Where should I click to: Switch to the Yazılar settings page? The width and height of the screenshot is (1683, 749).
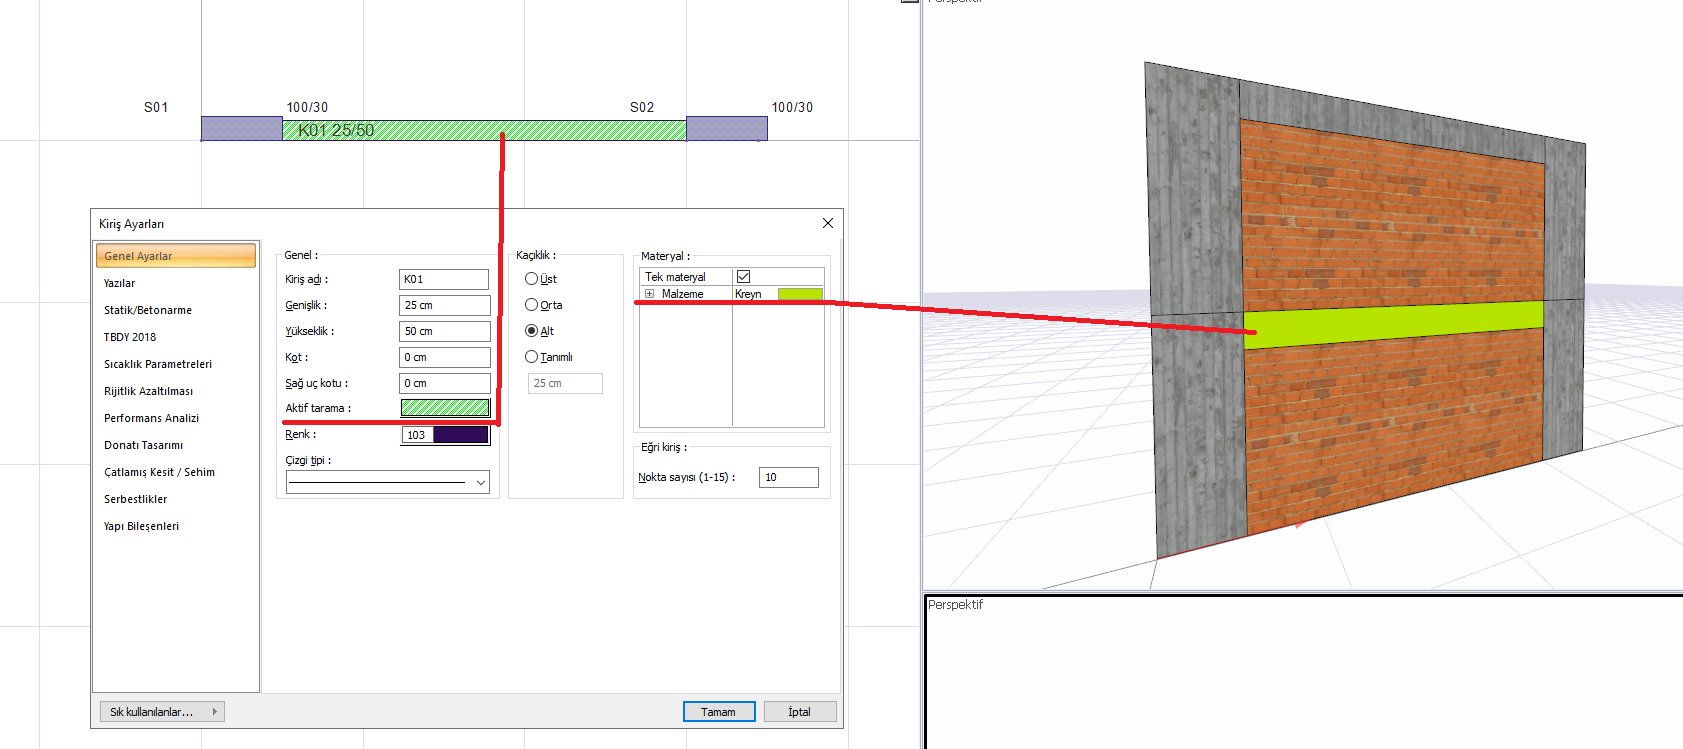tap(120, 283)
